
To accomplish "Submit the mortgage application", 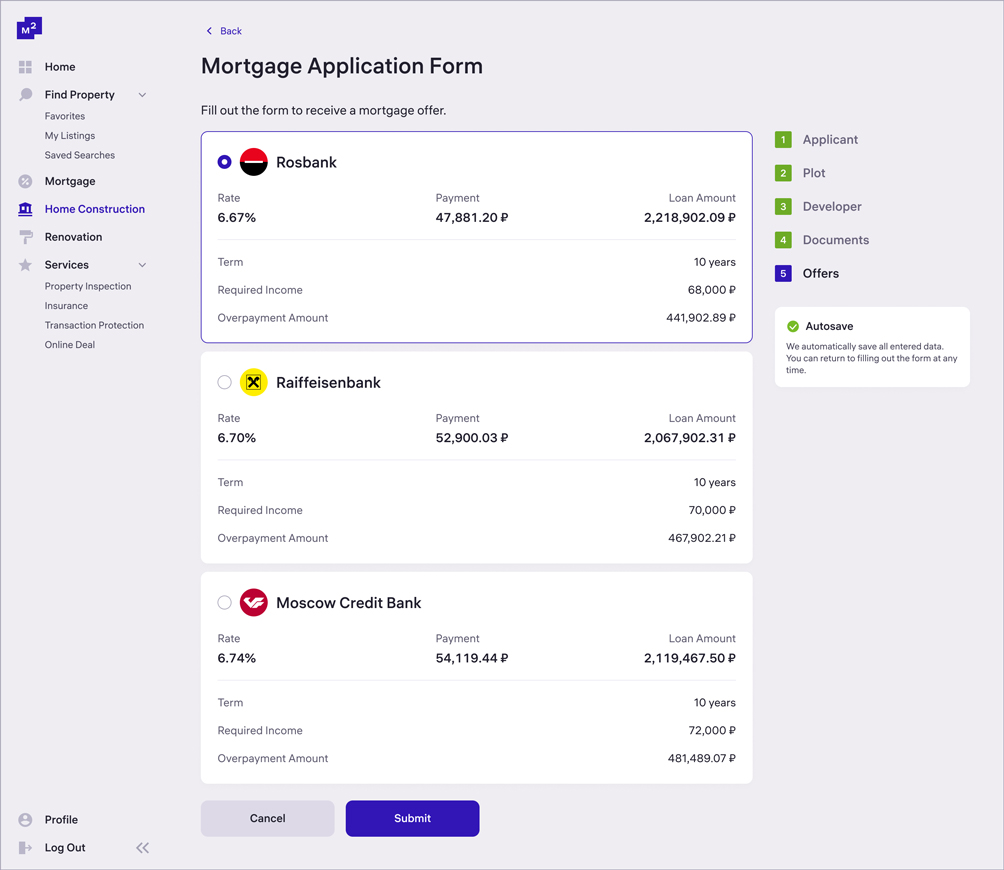I will click(412, 818).
